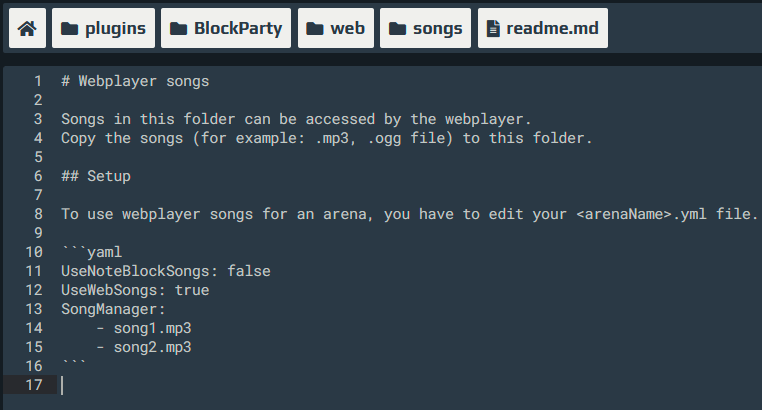This screenshot has width=762, height=410.
Task: Click the file icon beside readme.md
Action: (493, 29)
